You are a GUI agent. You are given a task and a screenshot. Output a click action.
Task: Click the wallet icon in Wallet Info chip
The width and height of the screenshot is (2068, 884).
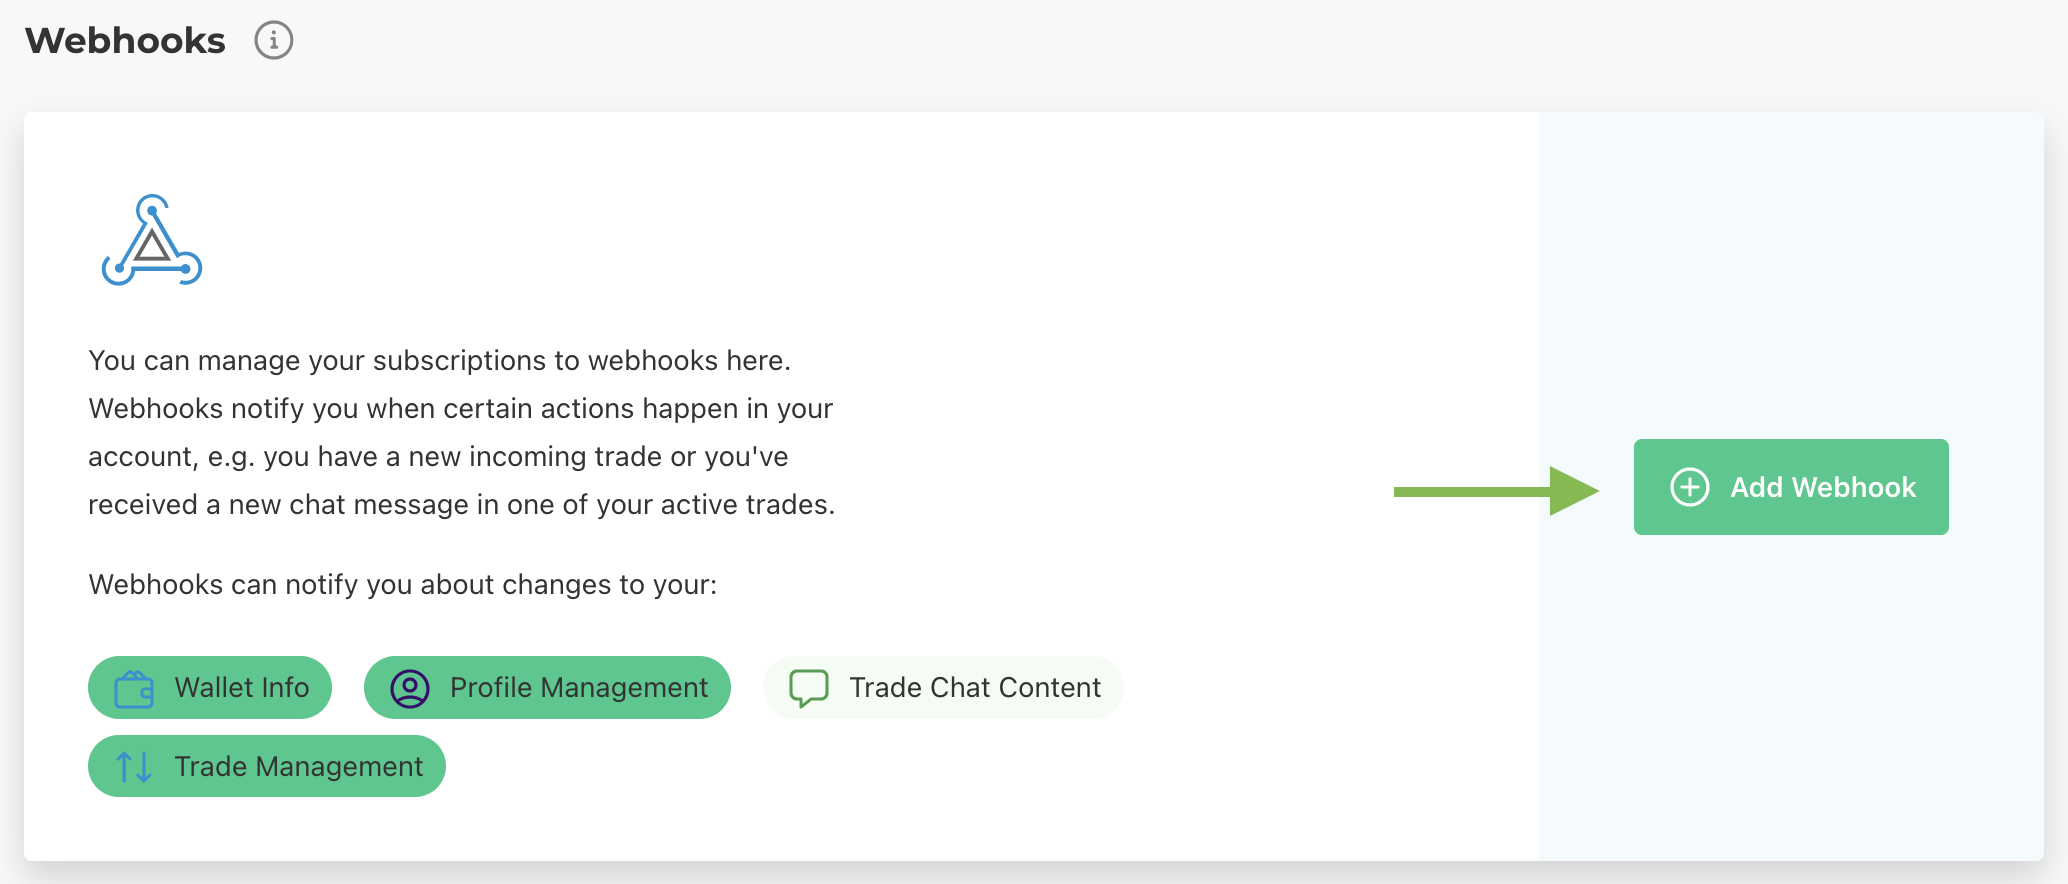pyautogui.click(x=134, y=688)
